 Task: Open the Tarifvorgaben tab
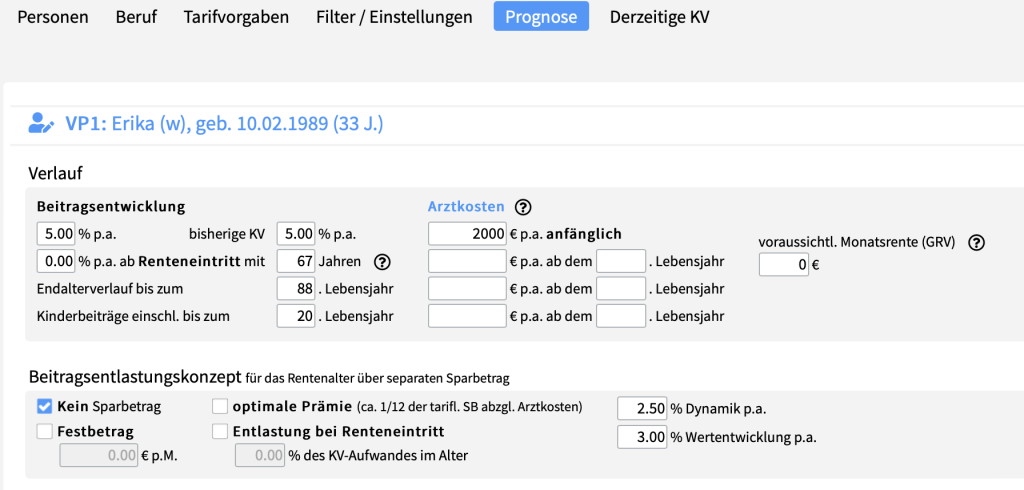coord(236,17)
